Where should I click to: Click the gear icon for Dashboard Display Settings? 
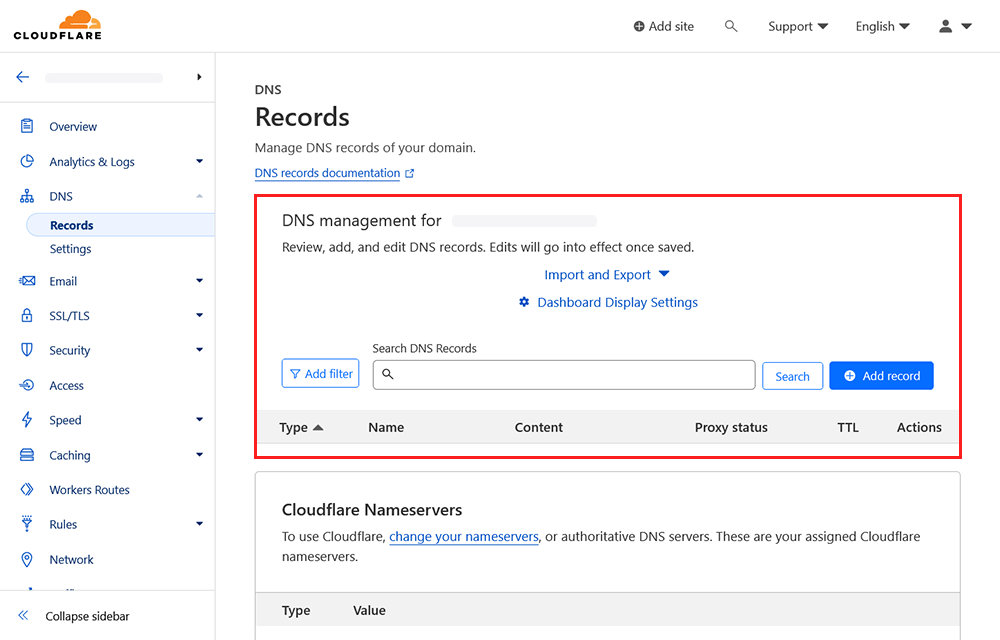(524, 302)
